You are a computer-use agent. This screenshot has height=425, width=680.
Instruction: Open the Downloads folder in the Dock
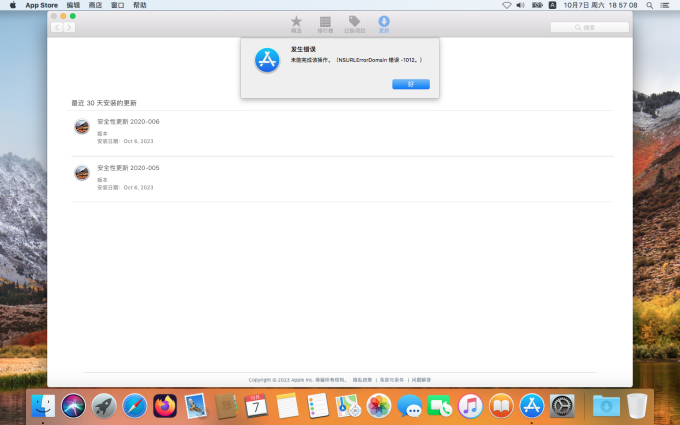pyautogui.click(x=606, y=406)
